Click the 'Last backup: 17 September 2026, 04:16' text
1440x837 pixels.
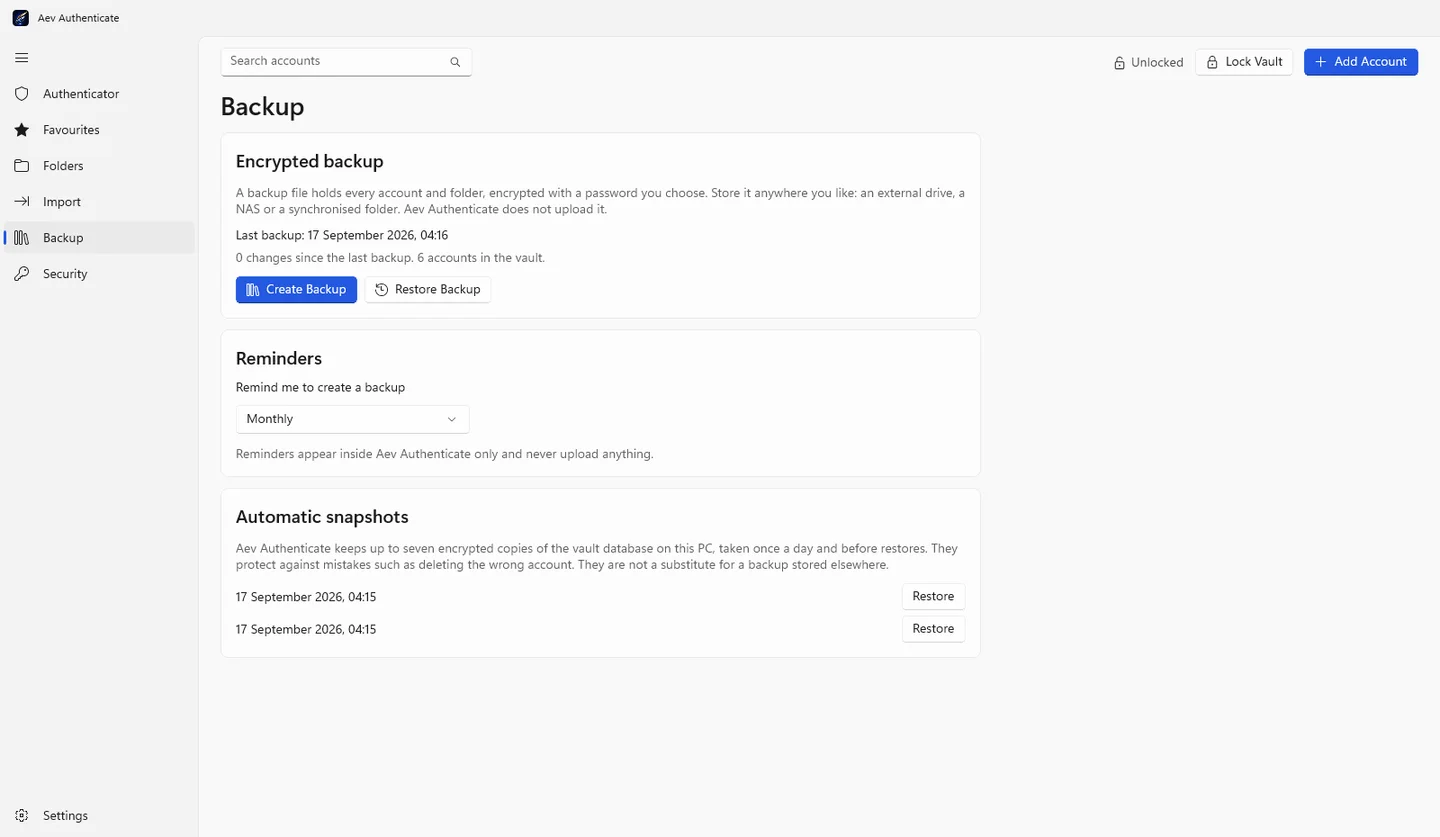click(342, 236)
